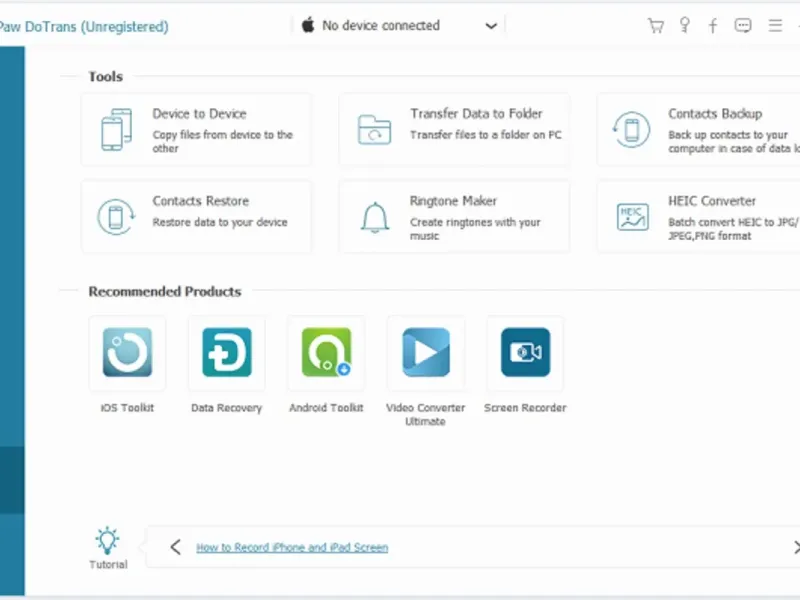Open Contacts Restore title
The height and width of the screenshot is (600, 800).
201,201
